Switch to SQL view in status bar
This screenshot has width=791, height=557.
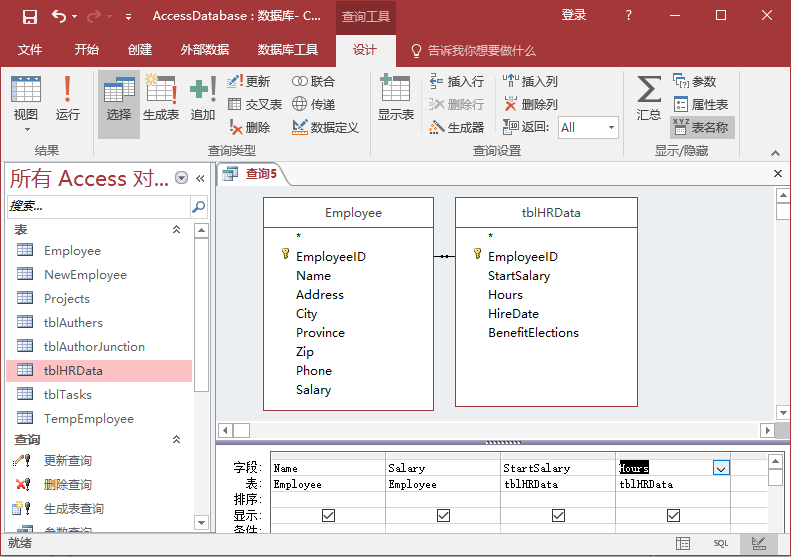point(720,543)
